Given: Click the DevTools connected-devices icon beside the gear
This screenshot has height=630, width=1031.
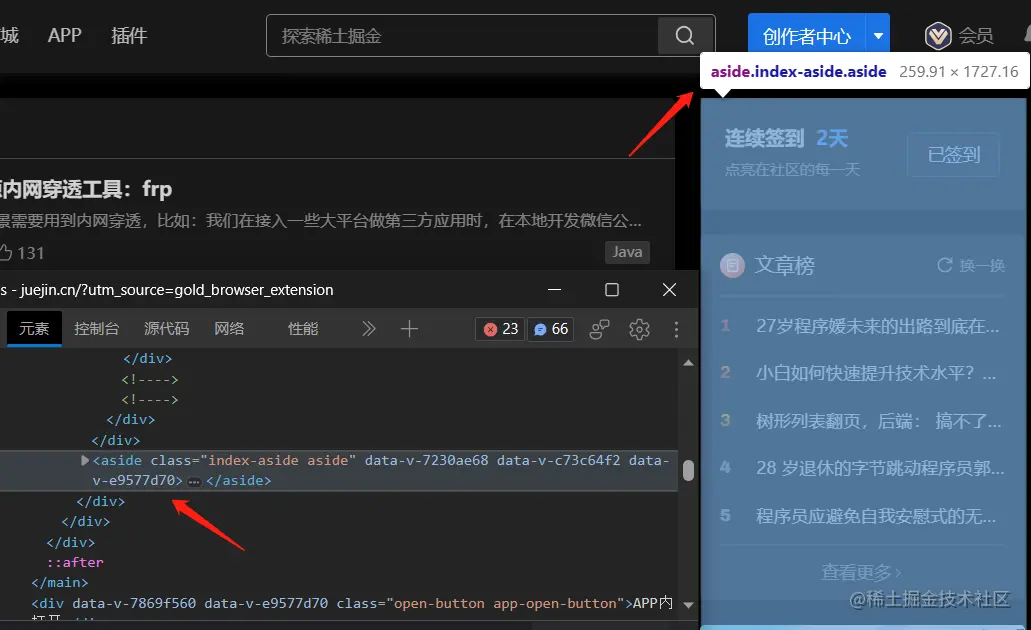Looking at the screenshot, I should 599,329.
